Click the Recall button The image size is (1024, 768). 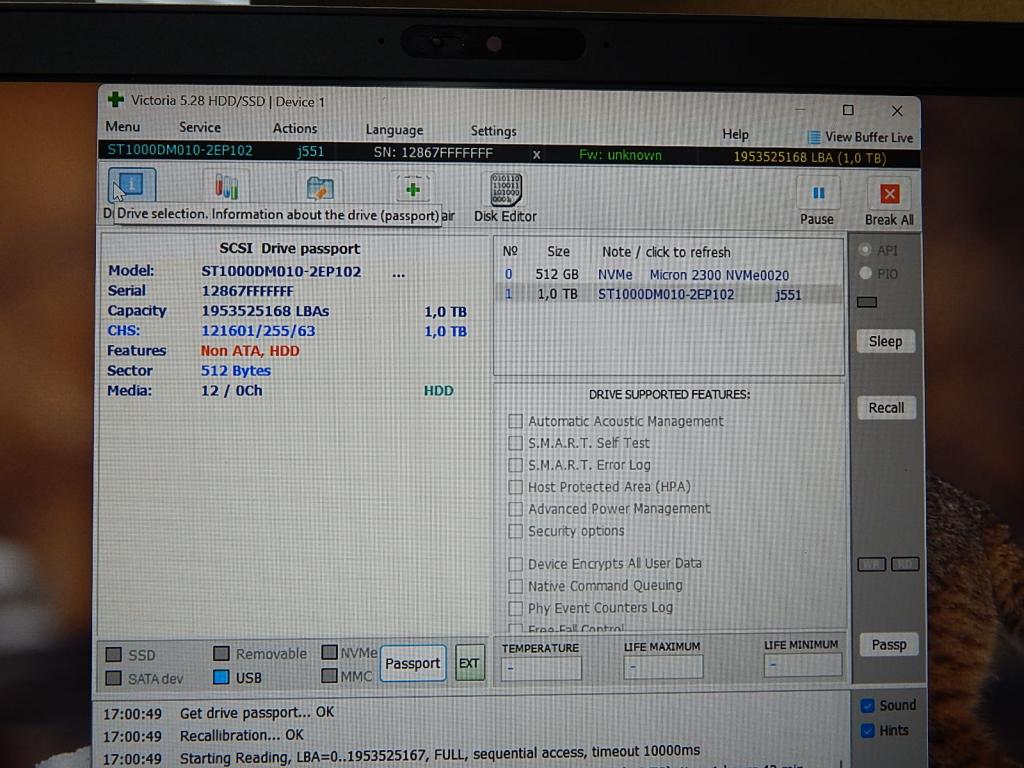pyautogui.click(x=886, y=408)
